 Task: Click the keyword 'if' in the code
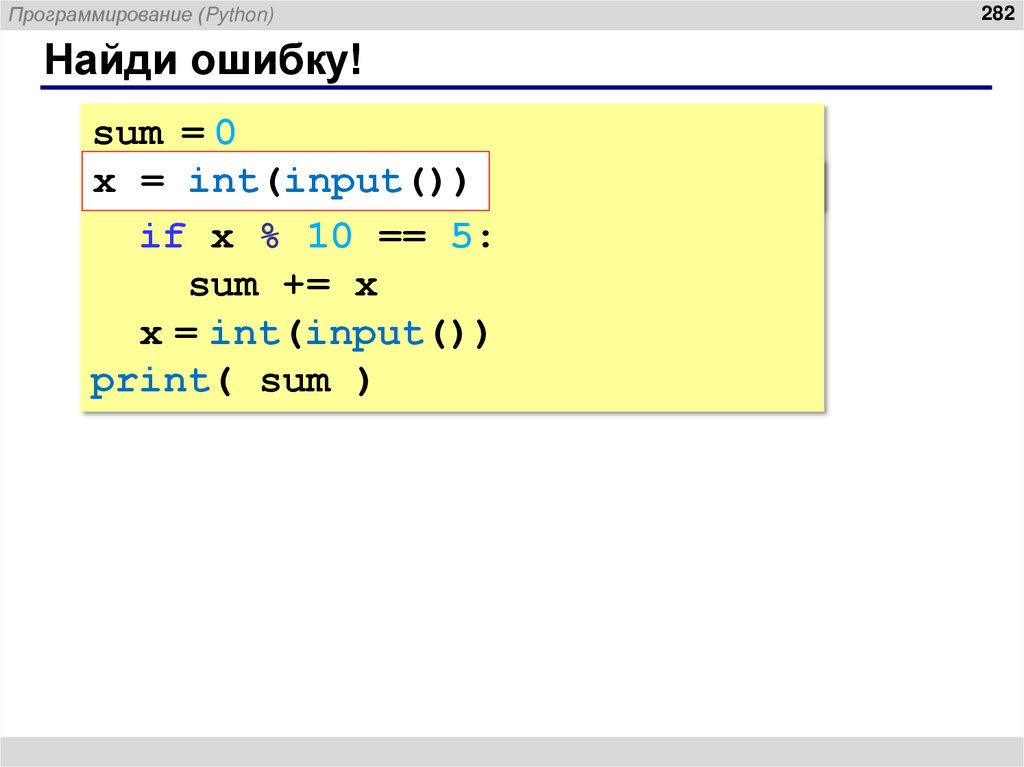click(x=163, y=236)
